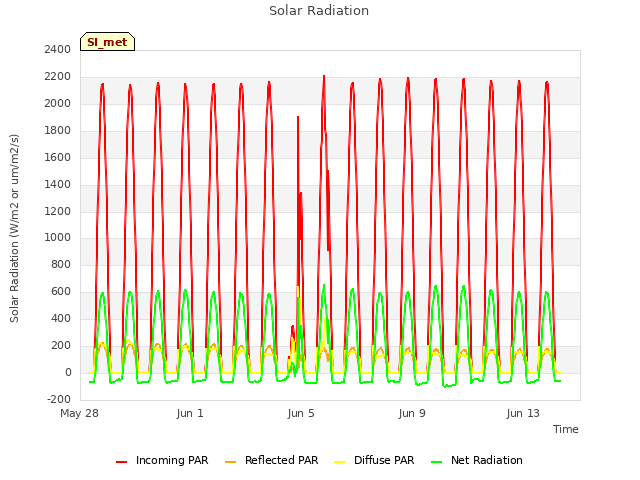Select the May 28 x-axis tick label
The image size is (640, 480).
pos(80,413)
